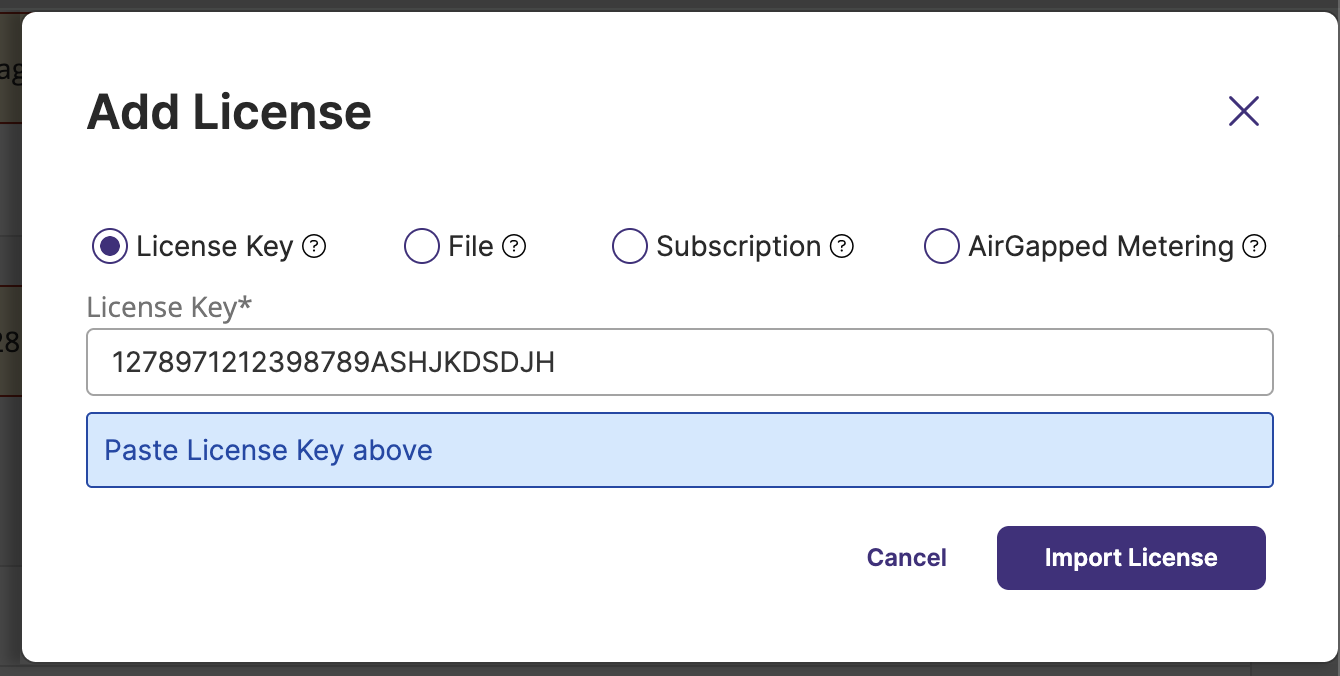The width and height of the screenshot is (1340, 676).
Task: Click the question mark icon after Subscription
Action: pos(842,246)
